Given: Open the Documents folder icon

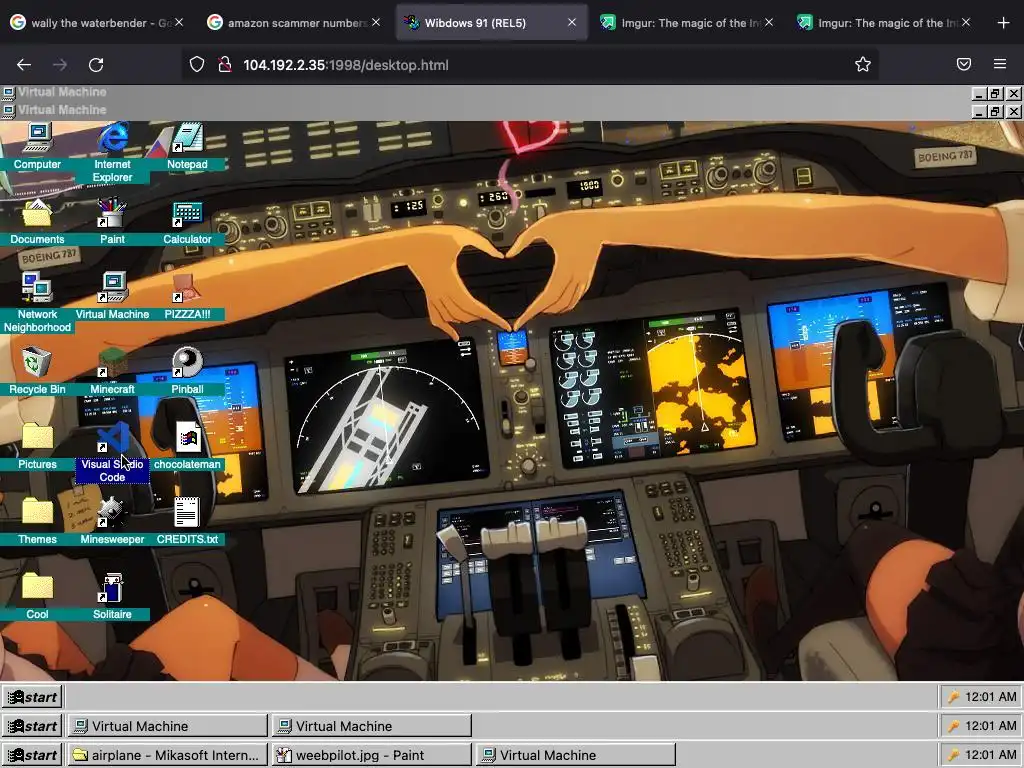Looking at the screenshot, I should (x=37, y=222).
